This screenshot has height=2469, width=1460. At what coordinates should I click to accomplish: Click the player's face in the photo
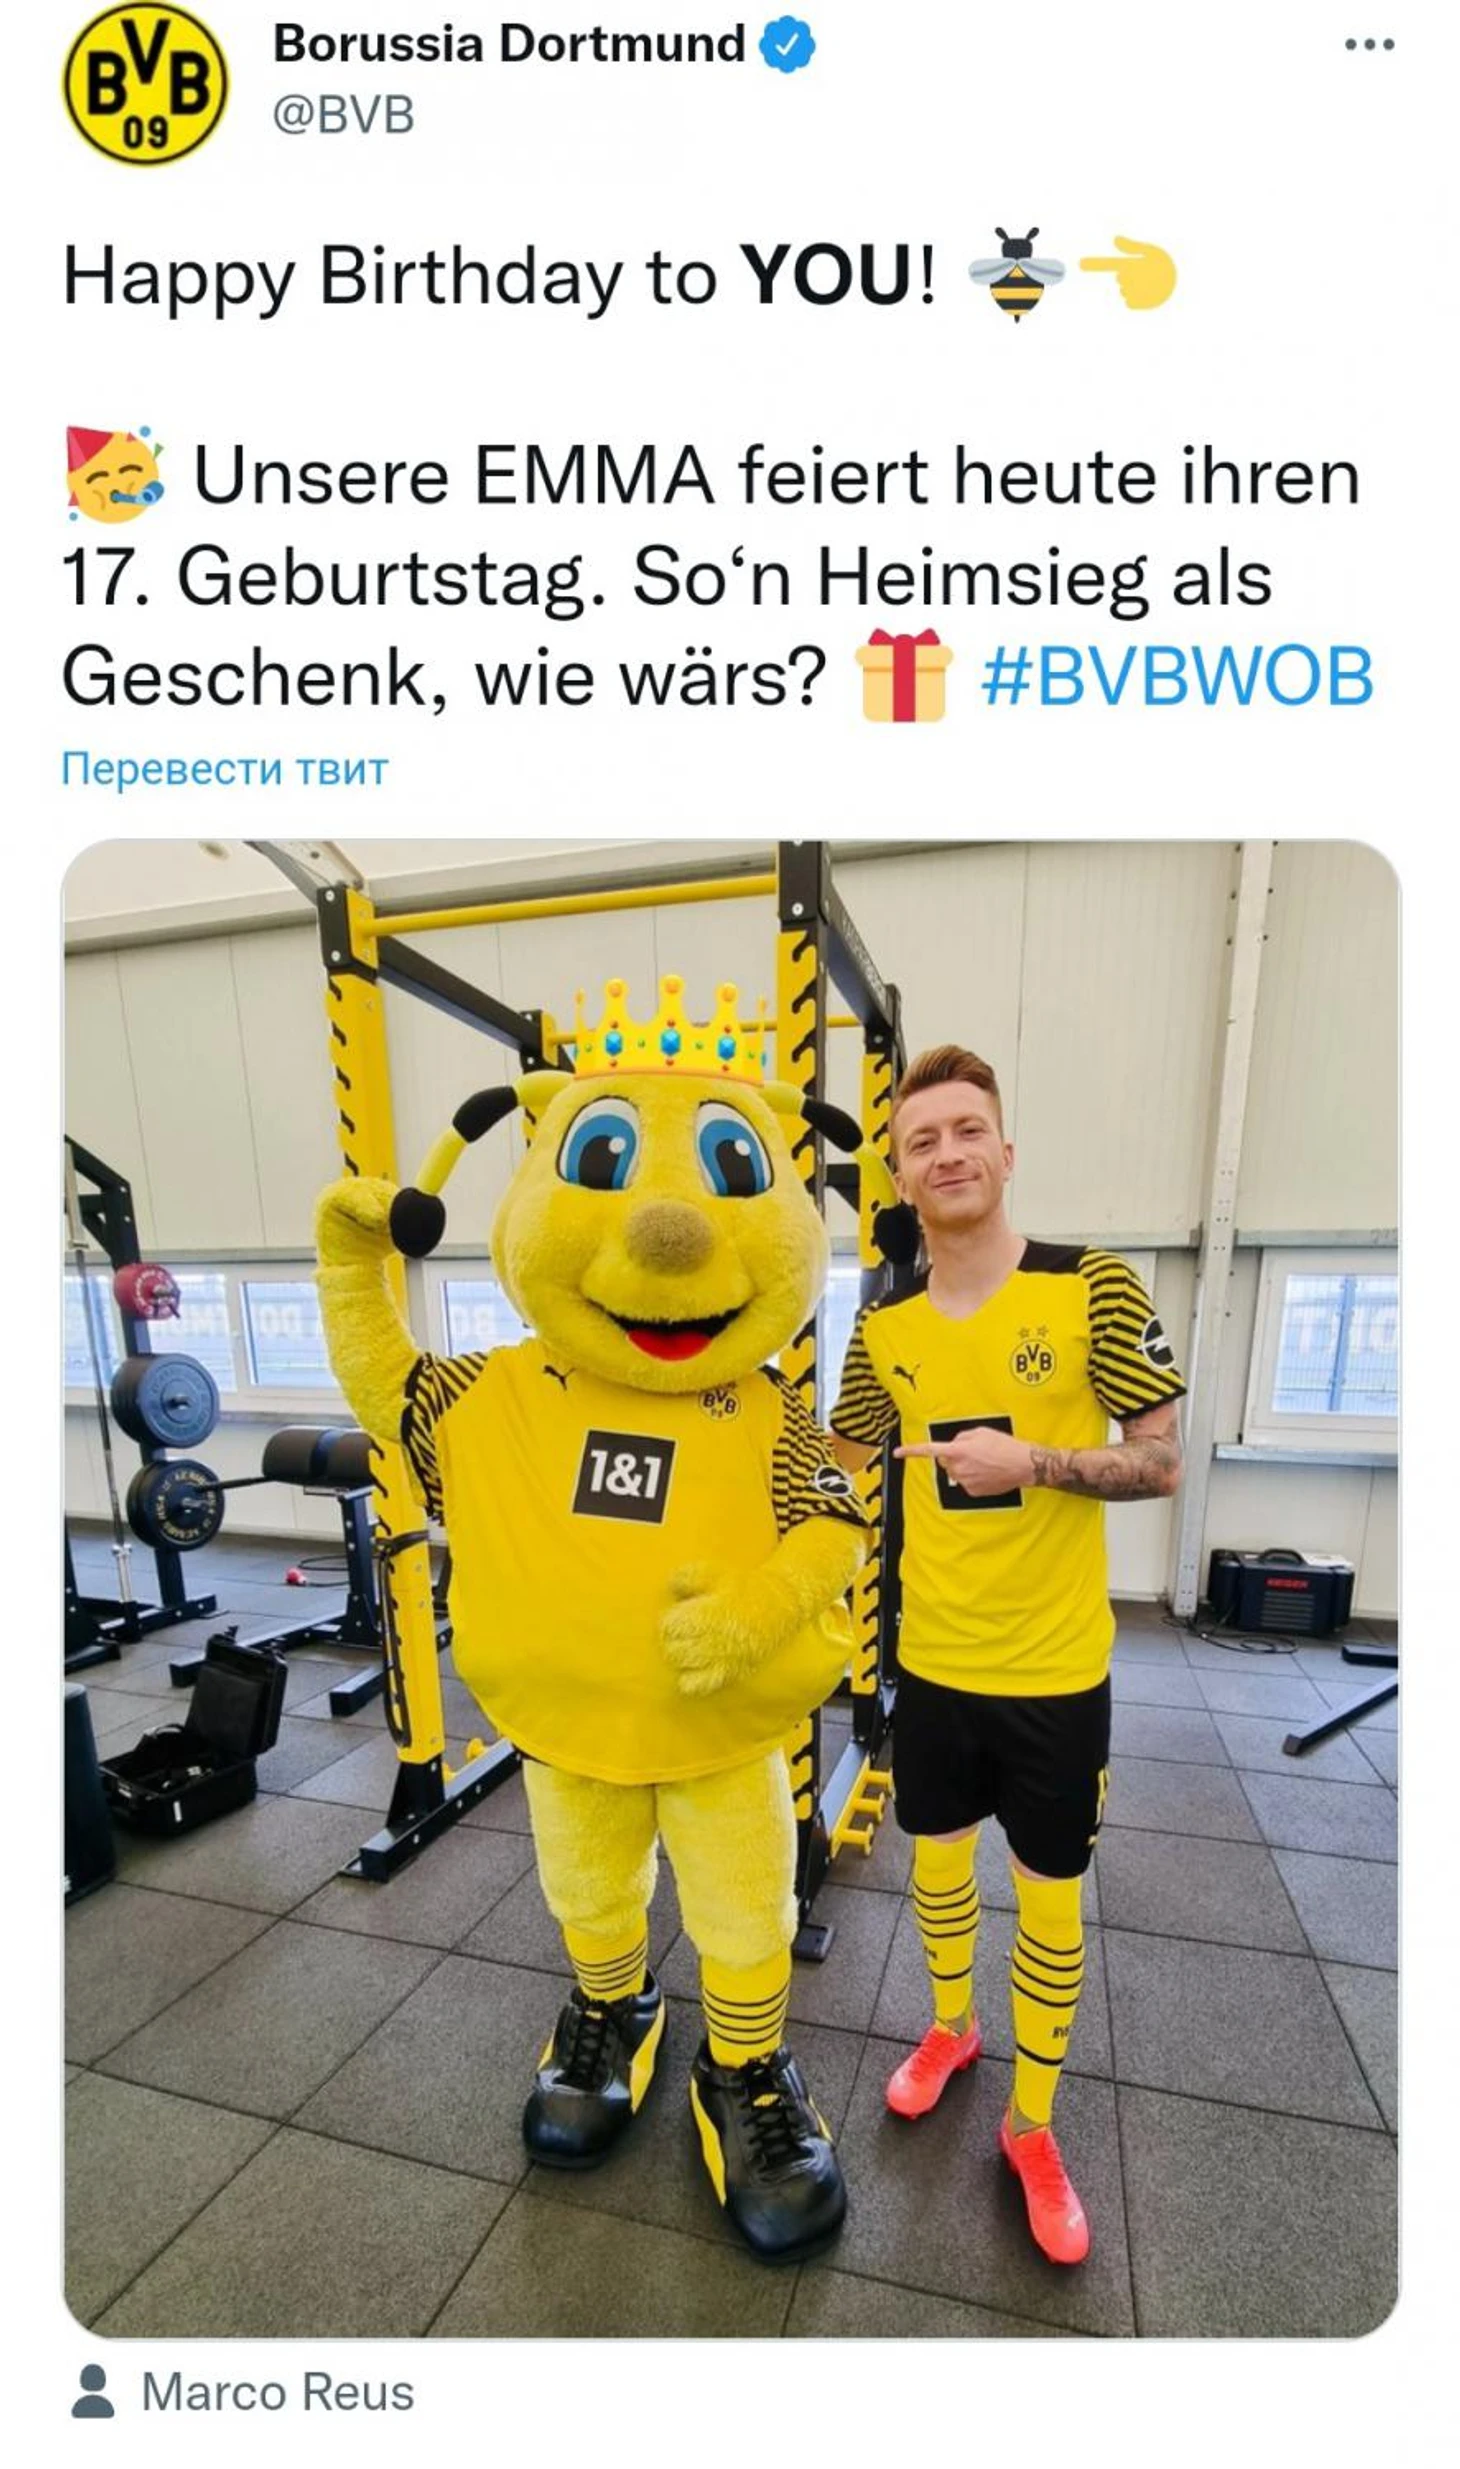click(x=948, y=1148)
